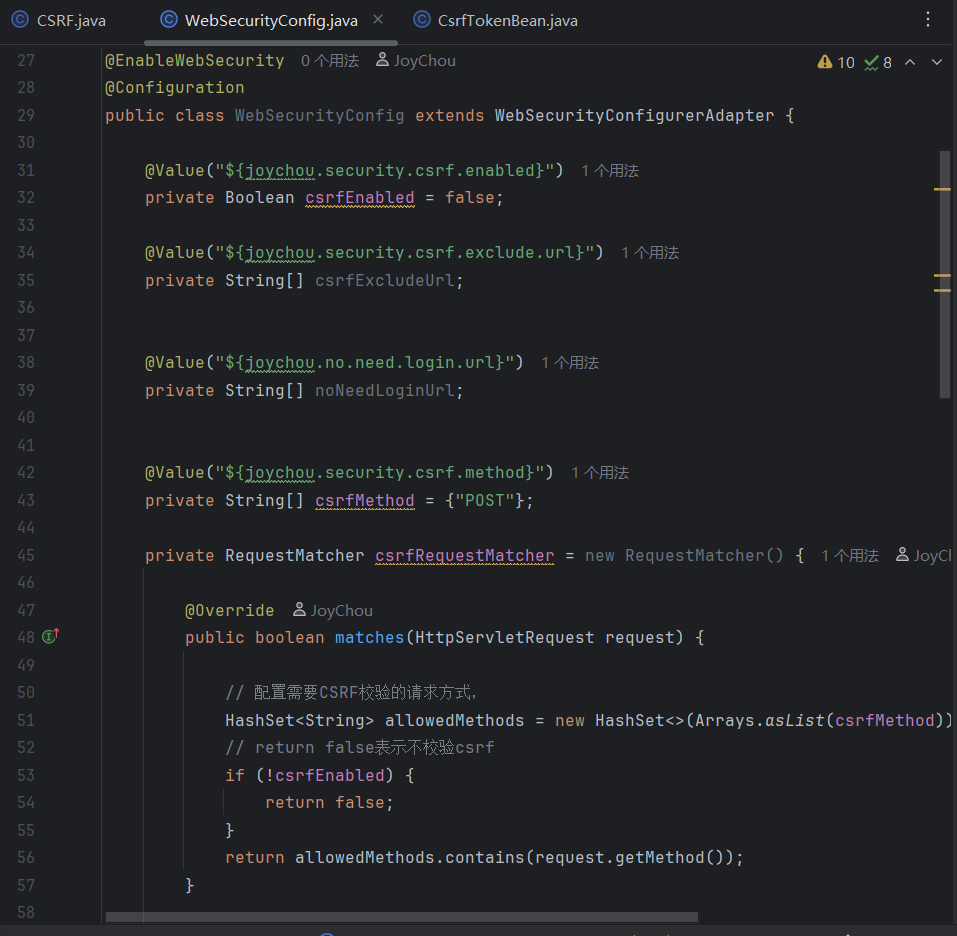Close the WebSecurityConfig.java tab
Image resolution: width=957 pixels, height=936 pixels.
tap(377, 20)
